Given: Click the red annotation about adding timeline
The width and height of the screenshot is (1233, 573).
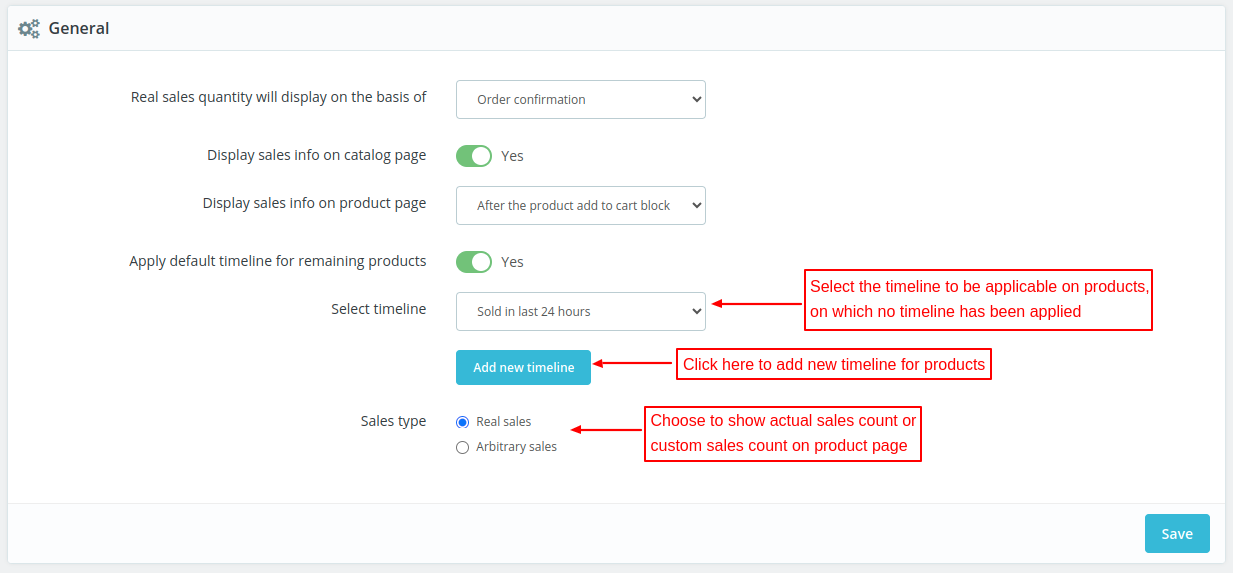Looking at the screenshot, I should pyautogui.click(x=834, y=364).
